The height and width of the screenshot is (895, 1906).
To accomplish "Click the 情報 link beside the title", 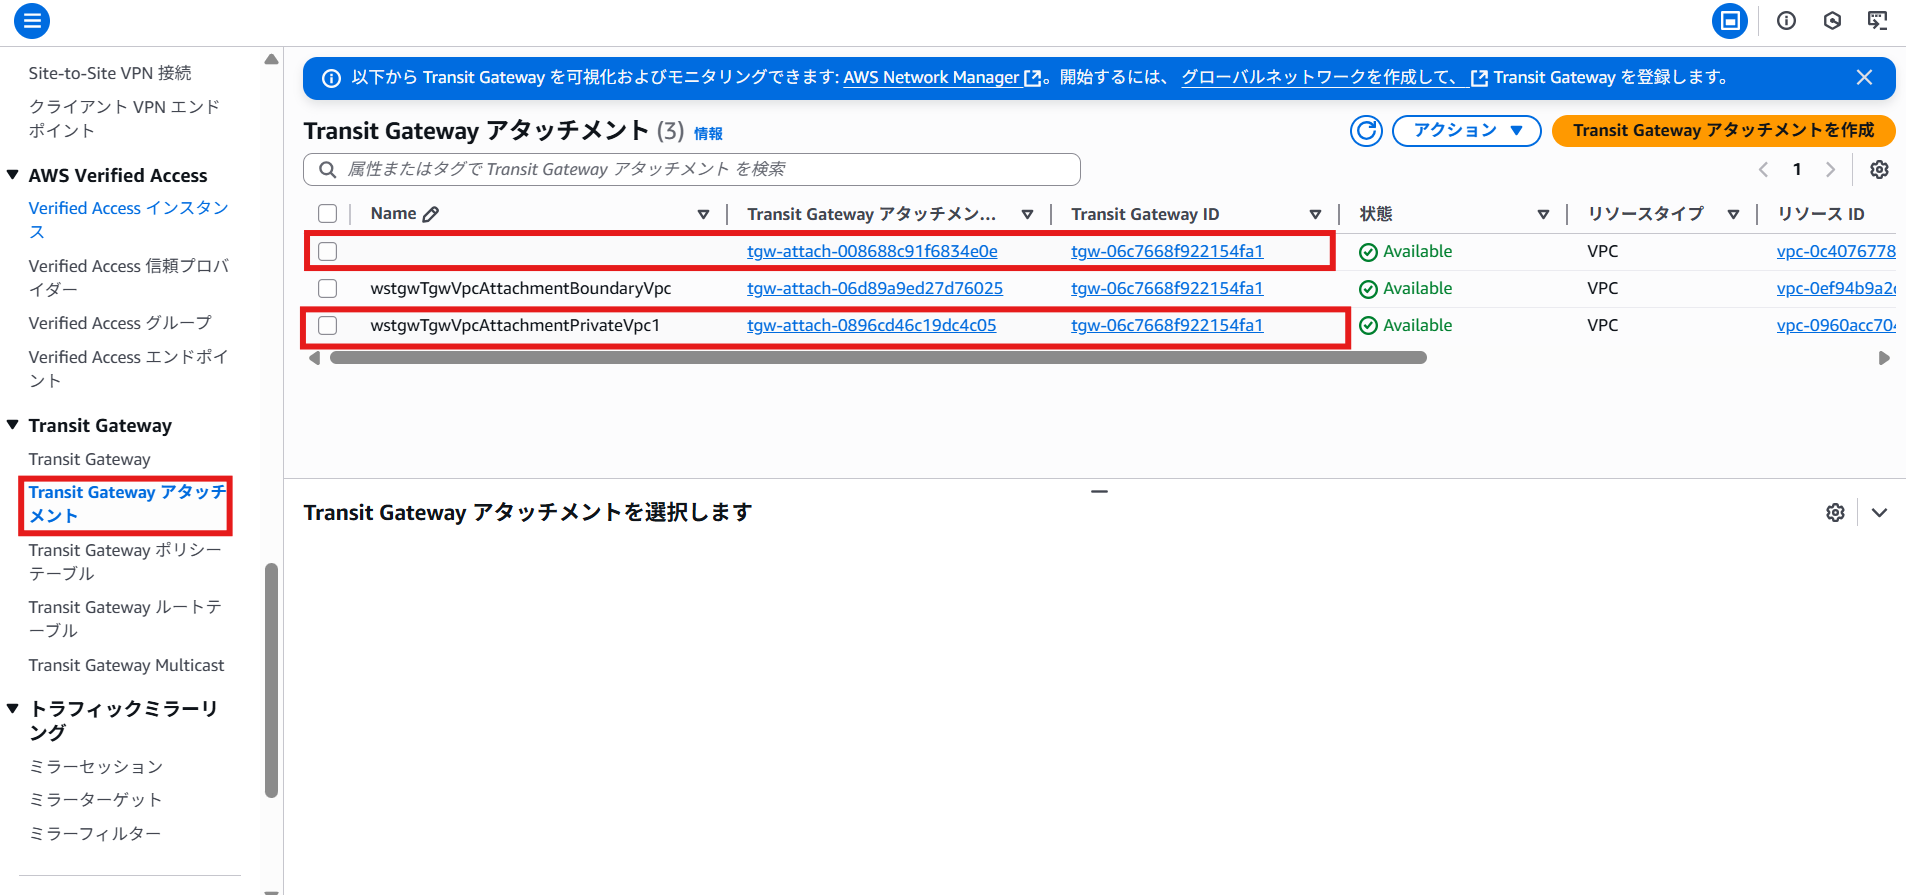I will tap(708, 134).
